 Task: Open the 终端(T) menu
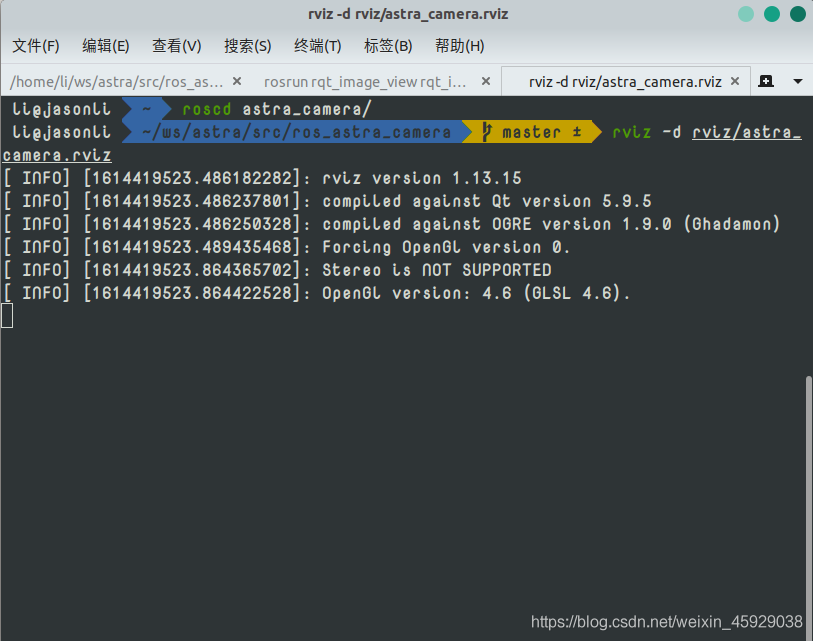pyautogui.click(x=317, y=46)
